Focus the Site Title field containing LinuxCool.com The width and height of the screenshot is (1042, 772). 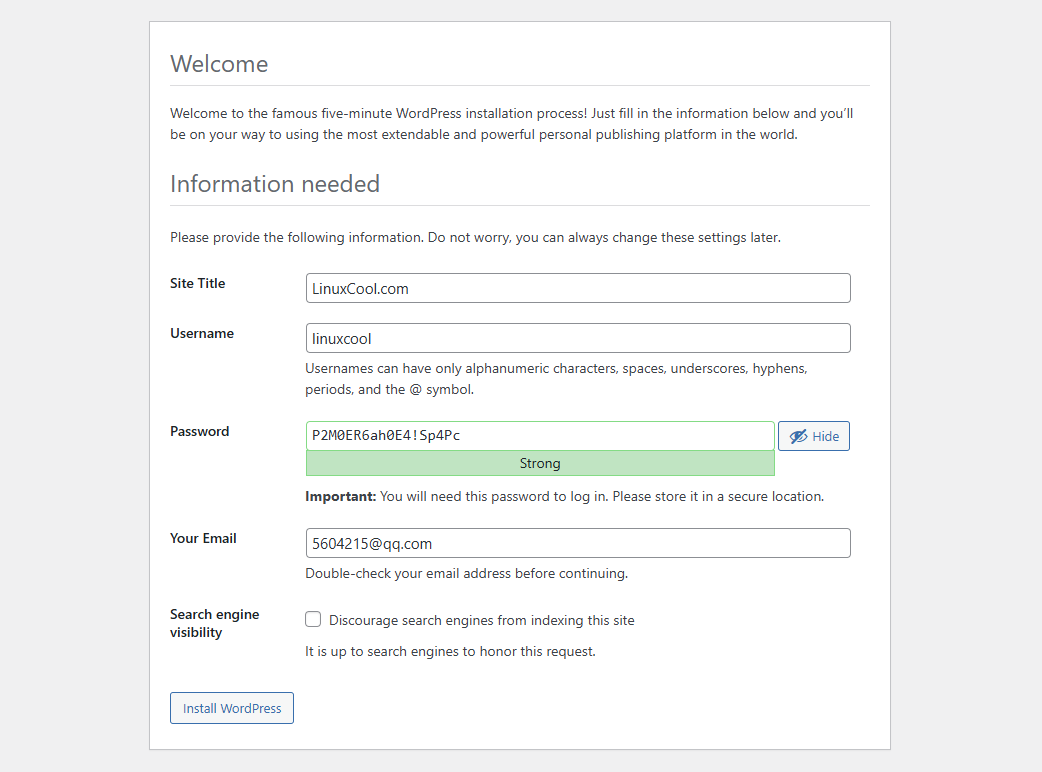(577, 288)
